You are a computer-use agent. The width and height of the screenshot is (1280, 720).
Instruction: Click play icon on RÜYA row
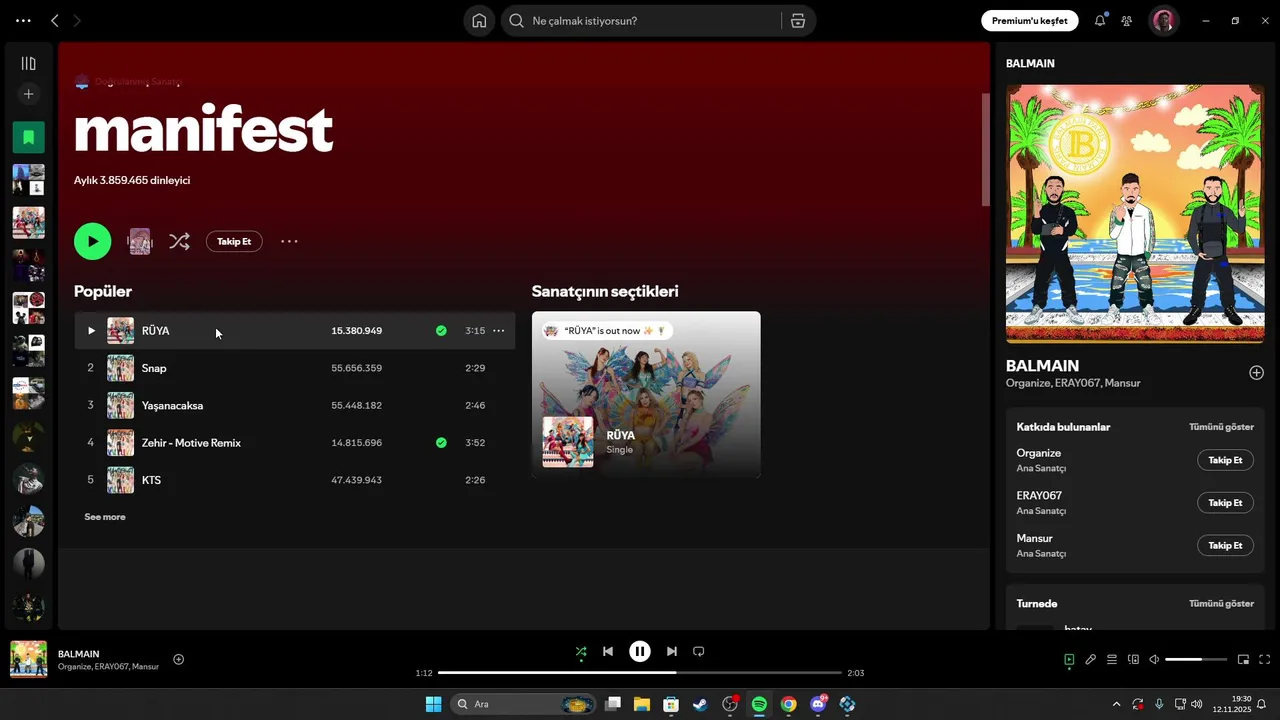91,331
